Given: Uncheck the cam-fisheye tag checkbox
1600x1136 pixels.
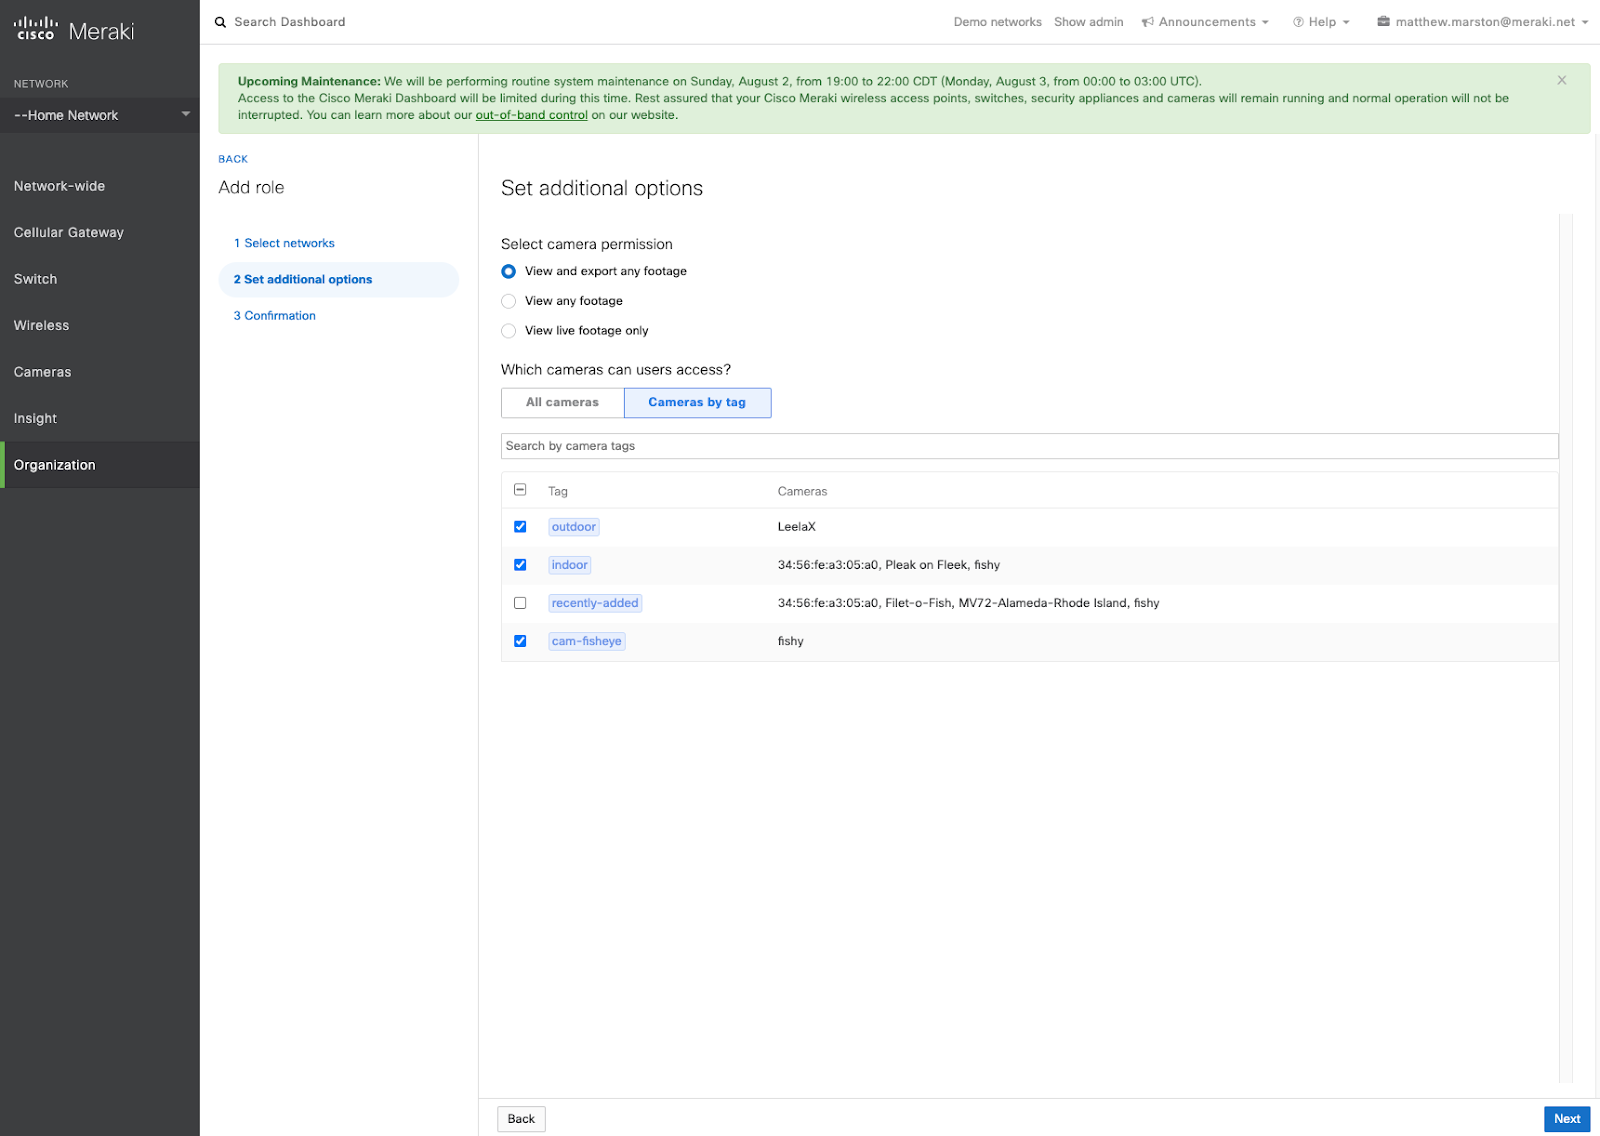Looking at the screenshot, I should pos(520,641).
